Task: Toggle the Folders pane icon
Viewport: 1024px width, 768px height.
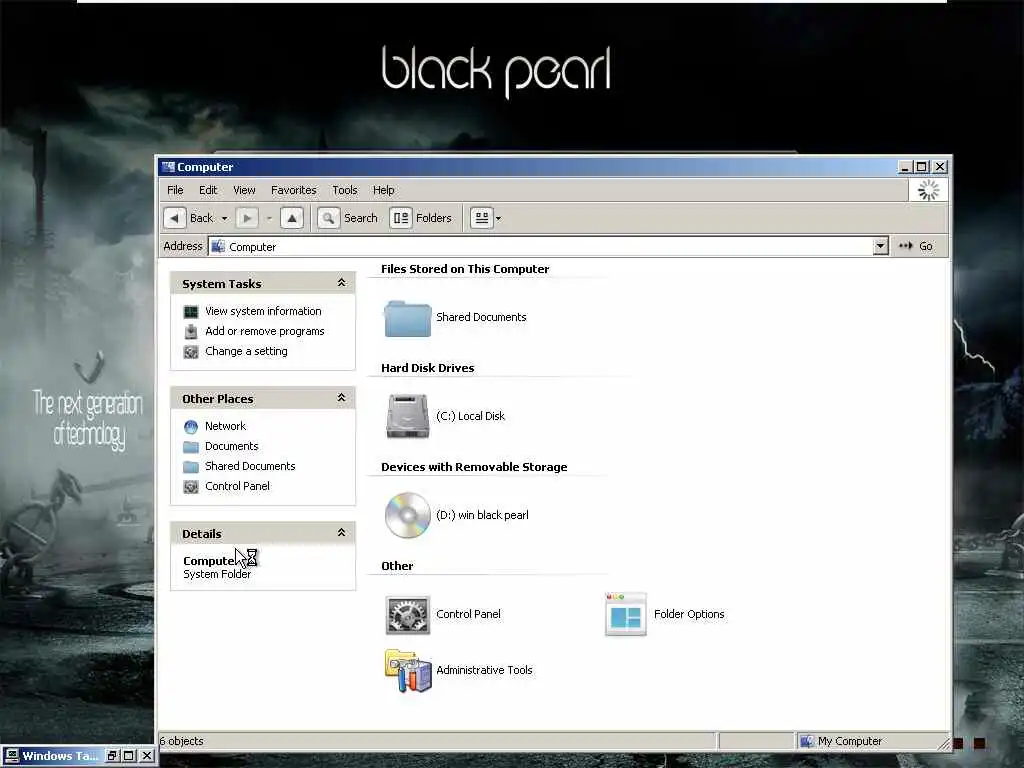Action: (401, 218)
